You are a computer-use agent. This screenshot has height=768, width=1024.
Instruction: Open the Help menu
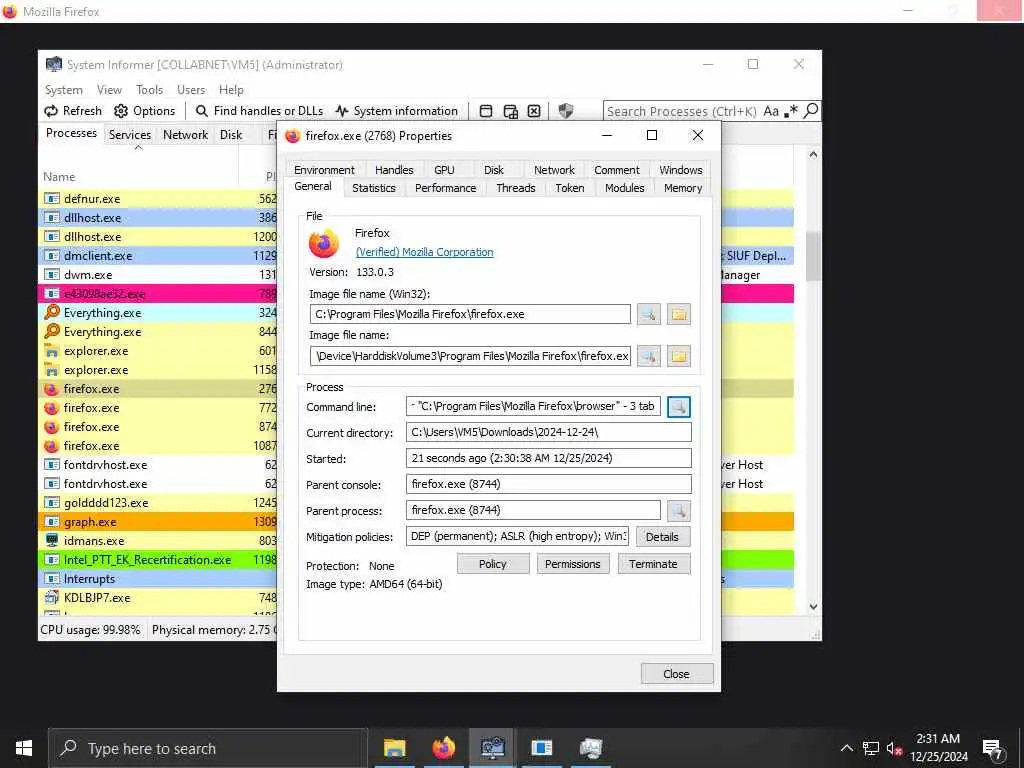click(x=231, y=90)
